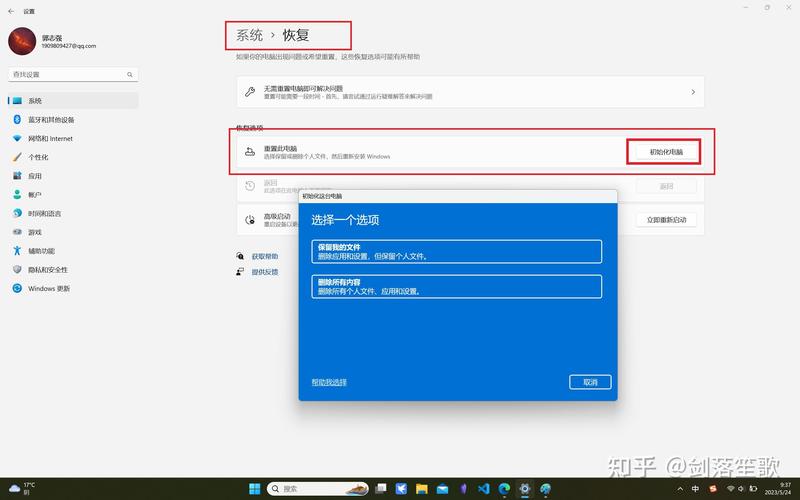Click the 帮助我选择 link in dialog
This screenshot has width=800, height=500.
(329, 382)
